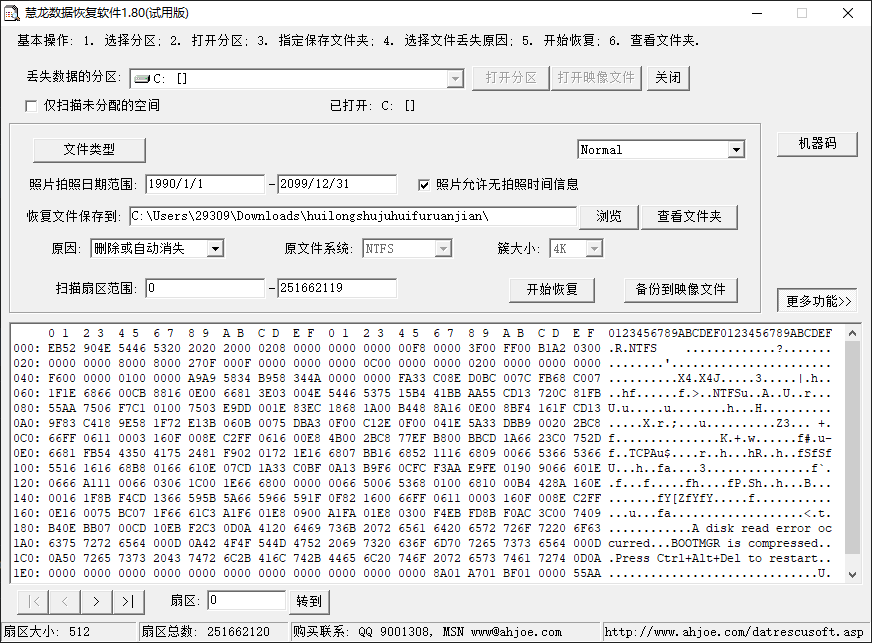This screenshot has width=872, height=643.
Task: Start recovery with 开始恢复 button
Action: [552, 290]
